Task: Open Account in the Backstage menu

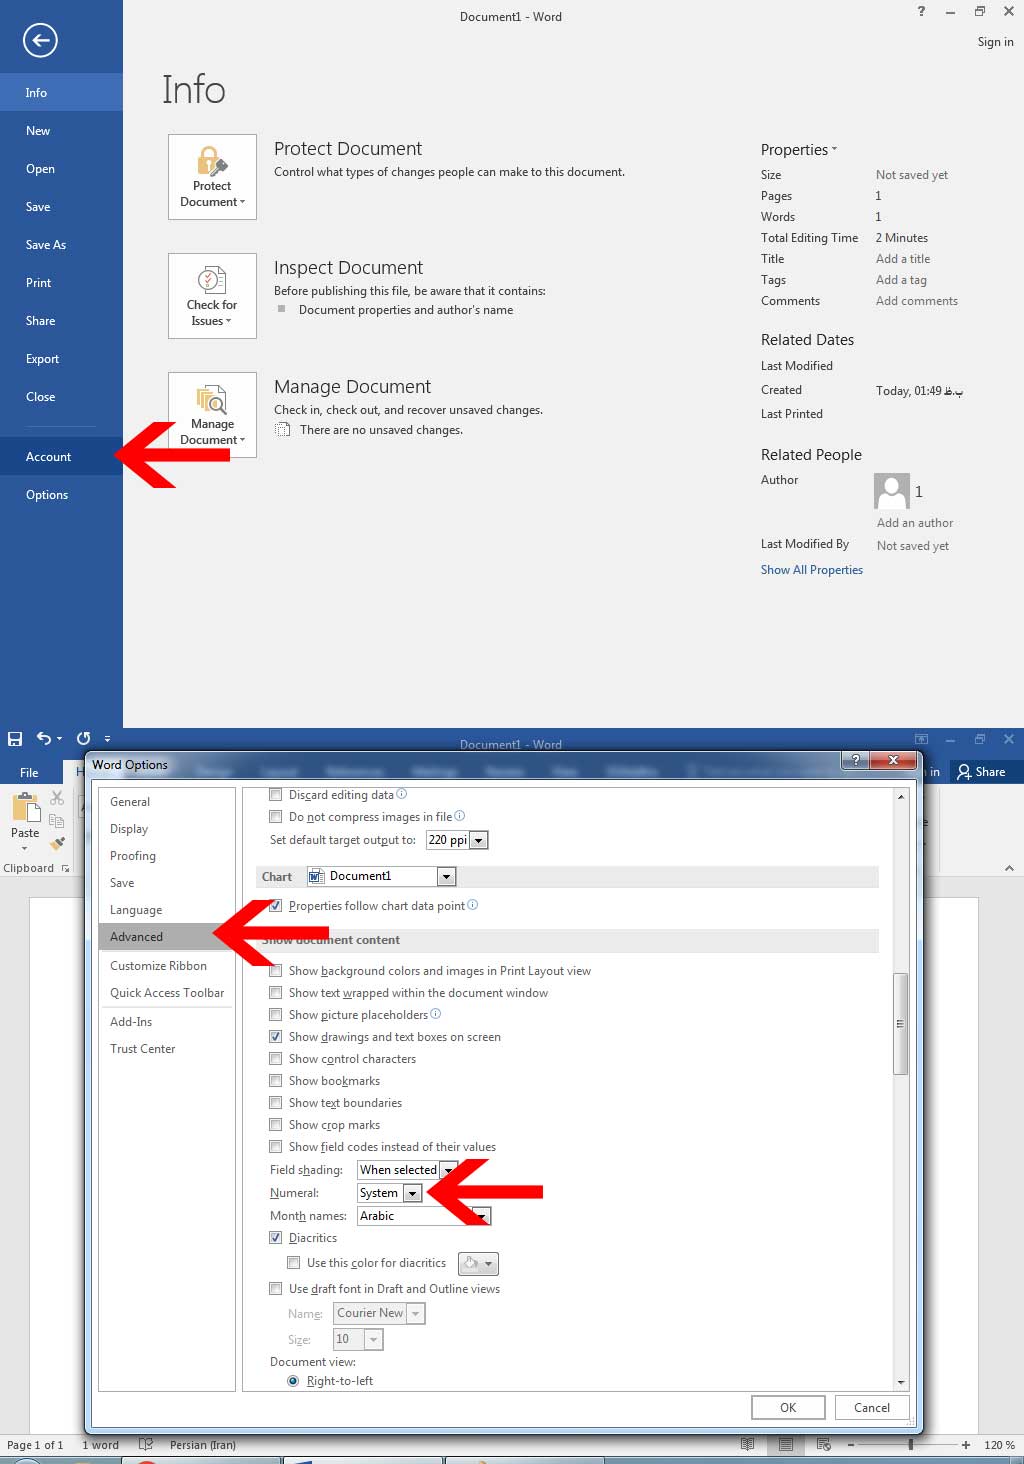Action: pyautogui.click(x=61, y=457)
